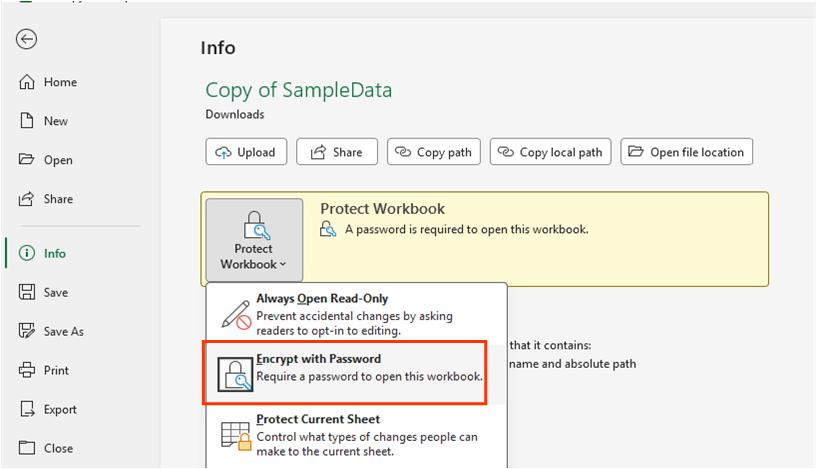Expand the Protect Workbook dropdown button

pos(254,240)
